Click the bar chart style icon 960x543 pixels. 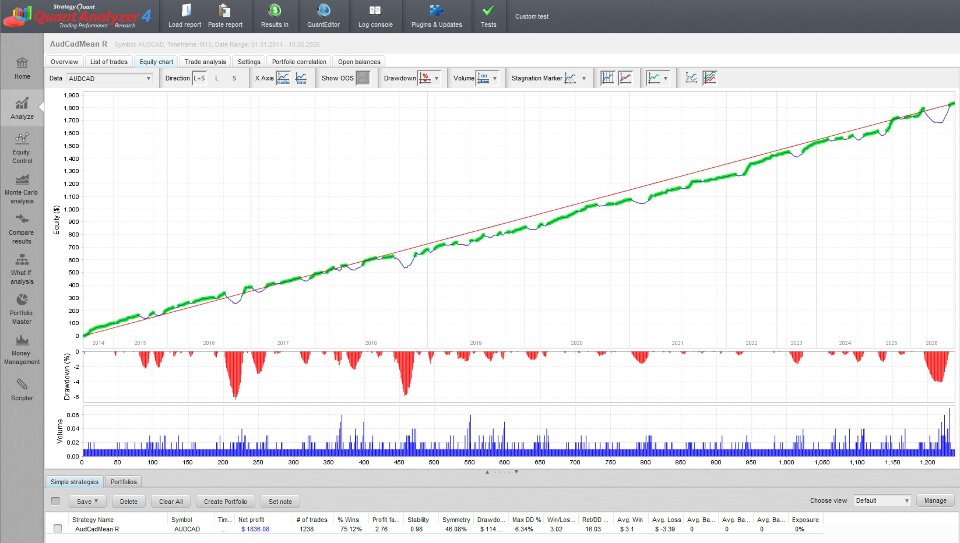607,78
